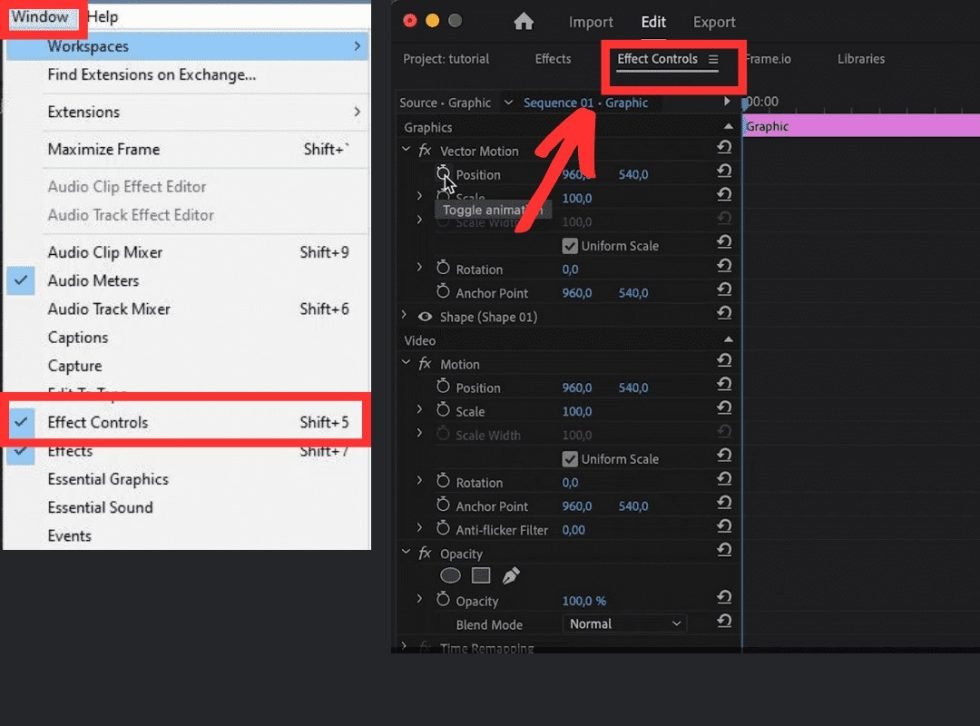Select the pen mask tool under Opacity
The image size is (980, 726).
pos(511,576)
